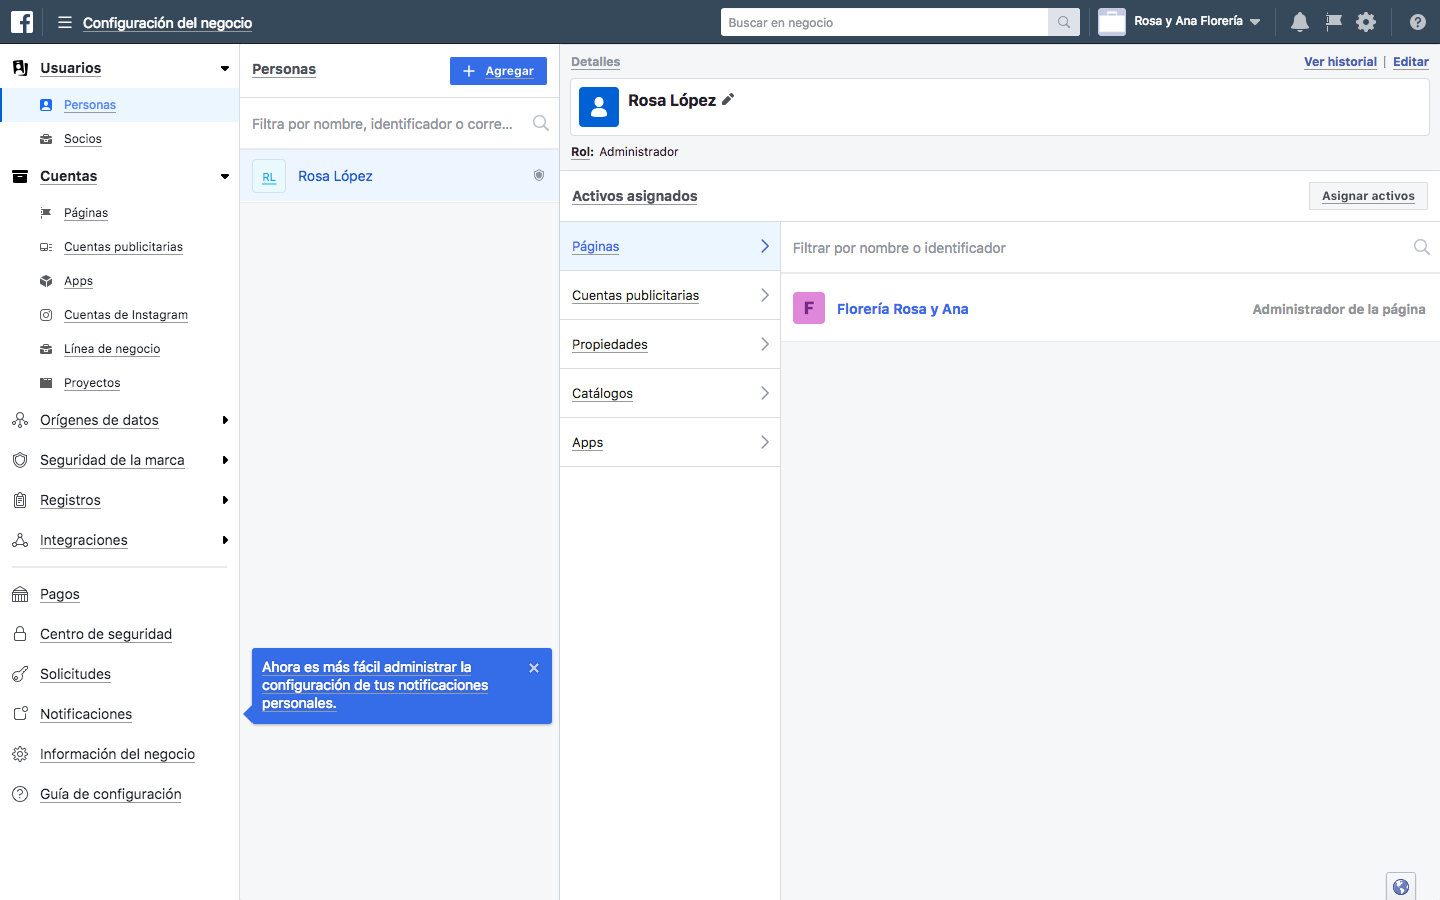Select Rosa López in the people list
1440x900 pixels.
pos(400,176)
